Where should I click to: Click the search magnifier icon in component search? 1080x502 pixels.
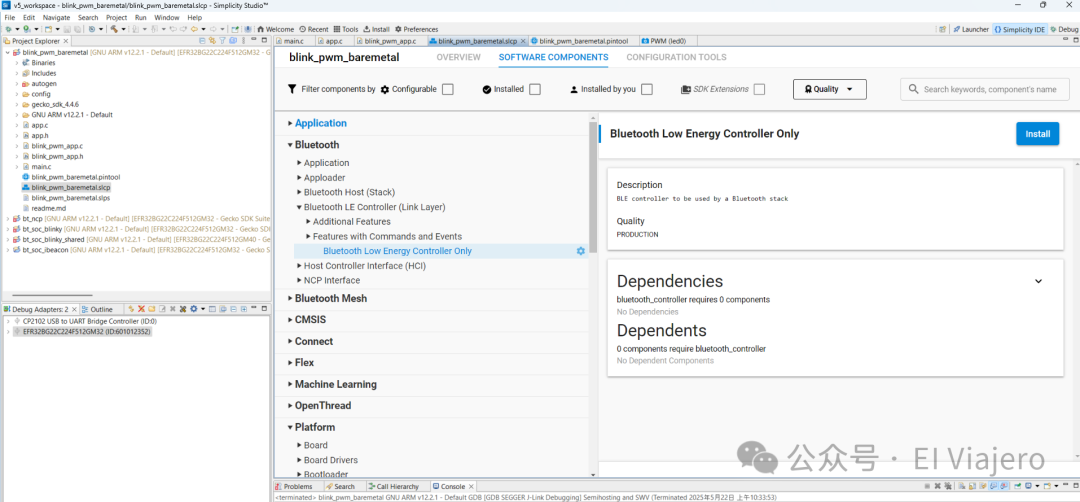(913, 90)
